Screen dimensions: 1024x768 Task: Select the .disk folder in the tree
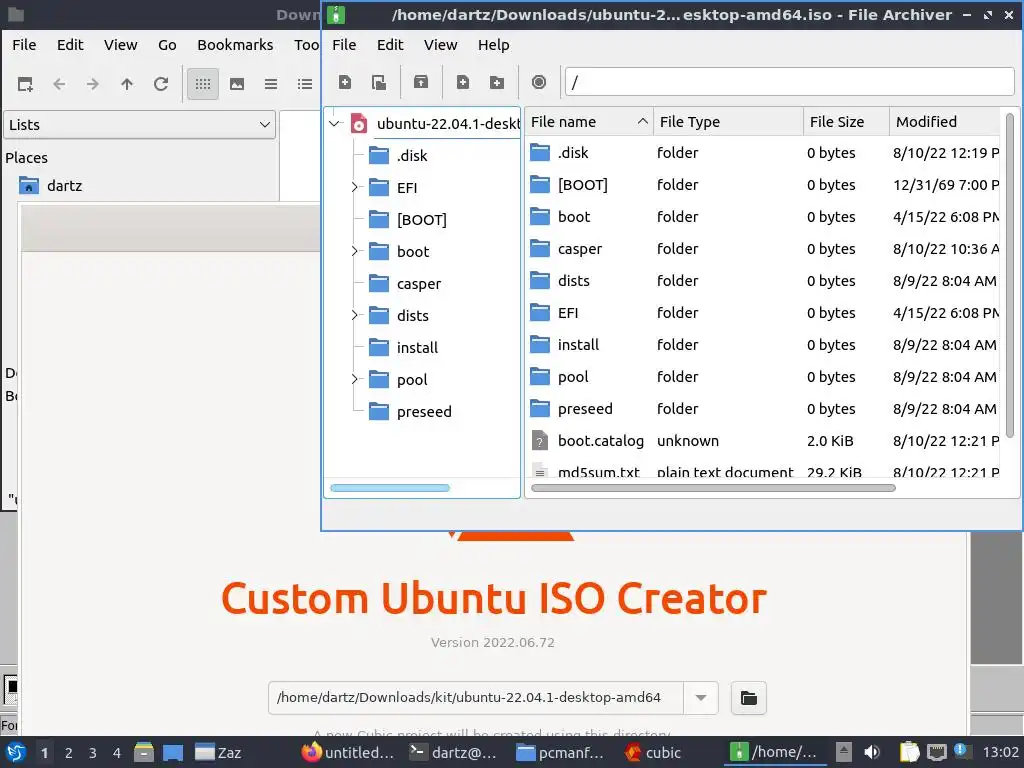pos(398,155)
